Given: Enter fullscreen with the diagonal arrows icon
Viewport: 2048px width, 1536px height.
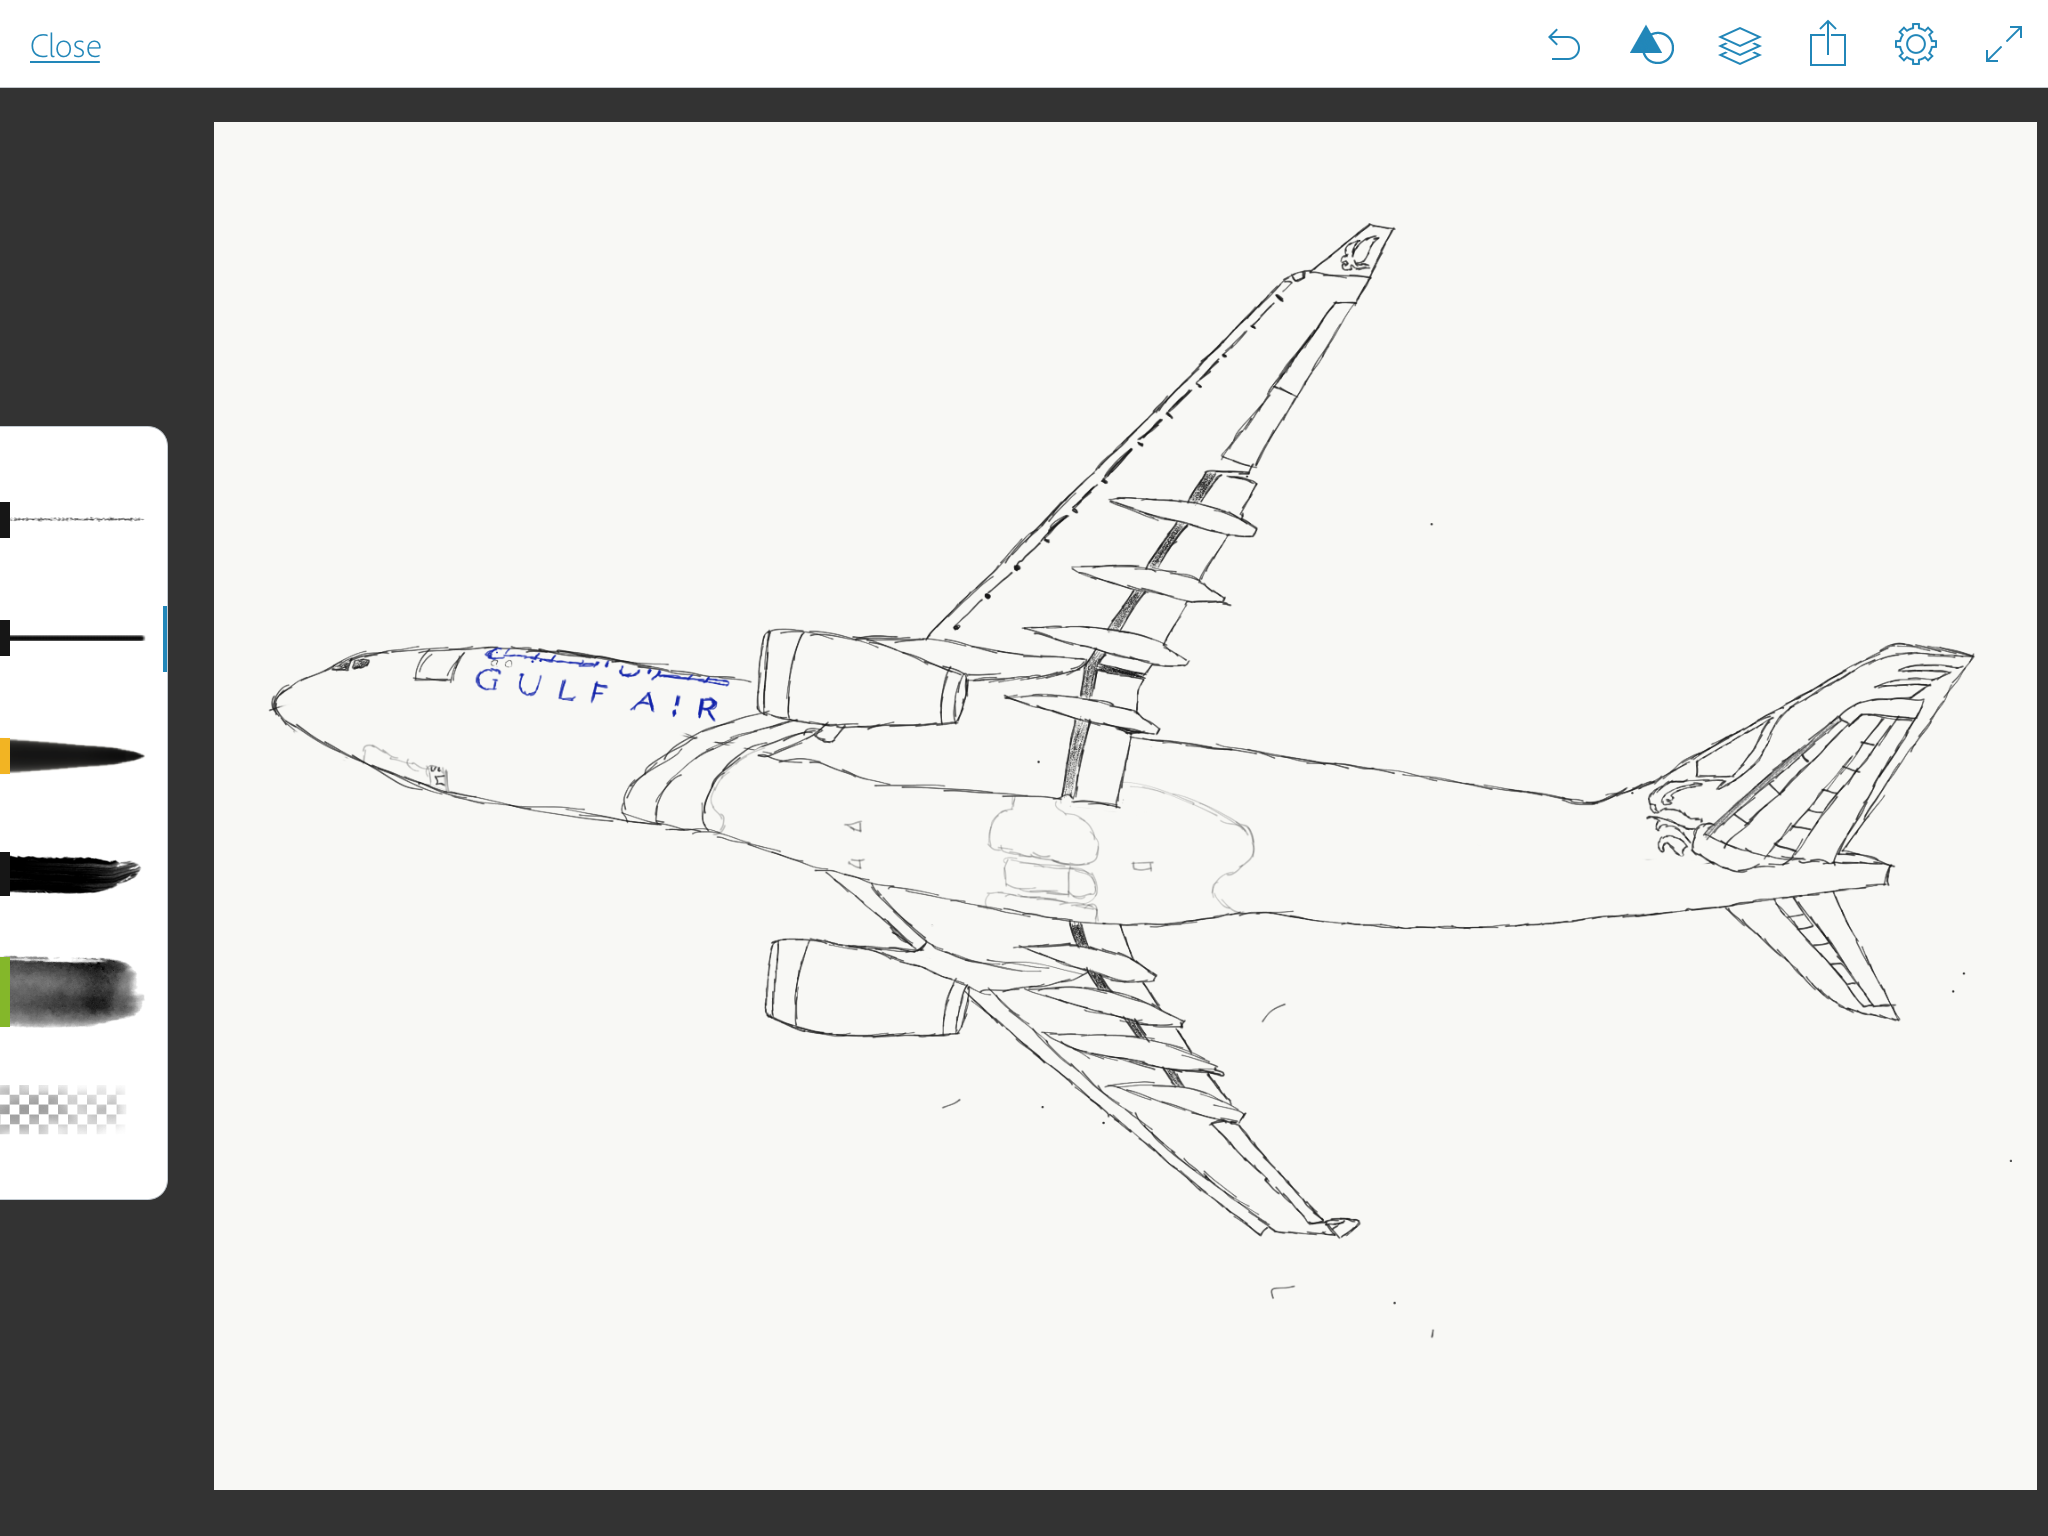Looking at the screenshot, I should [2003, 46].
